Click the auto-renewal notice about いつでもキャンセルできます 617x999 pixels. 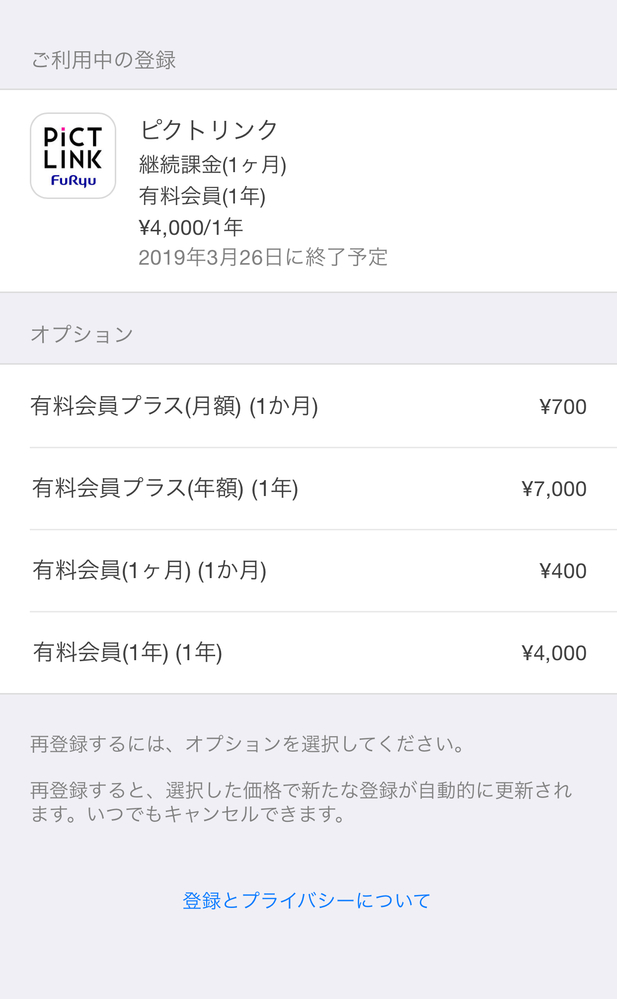tap(187, 815)
